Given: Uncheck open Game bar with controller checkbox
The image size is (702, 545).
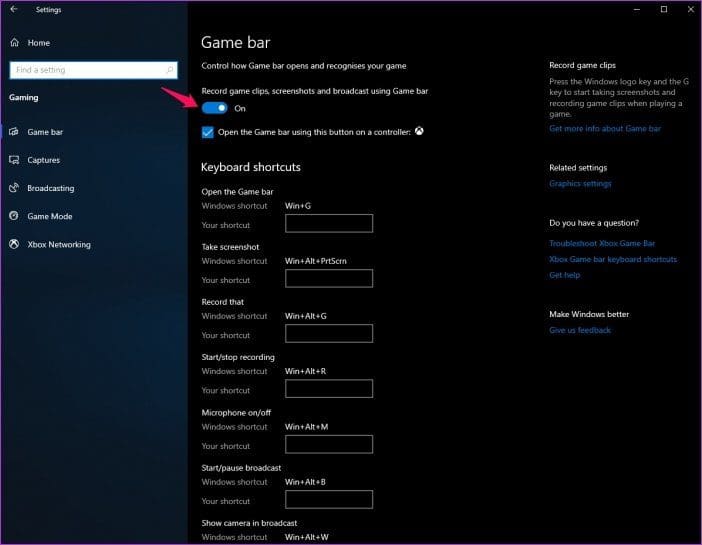Looking at the screenshot, I should [x=208, y=132].
